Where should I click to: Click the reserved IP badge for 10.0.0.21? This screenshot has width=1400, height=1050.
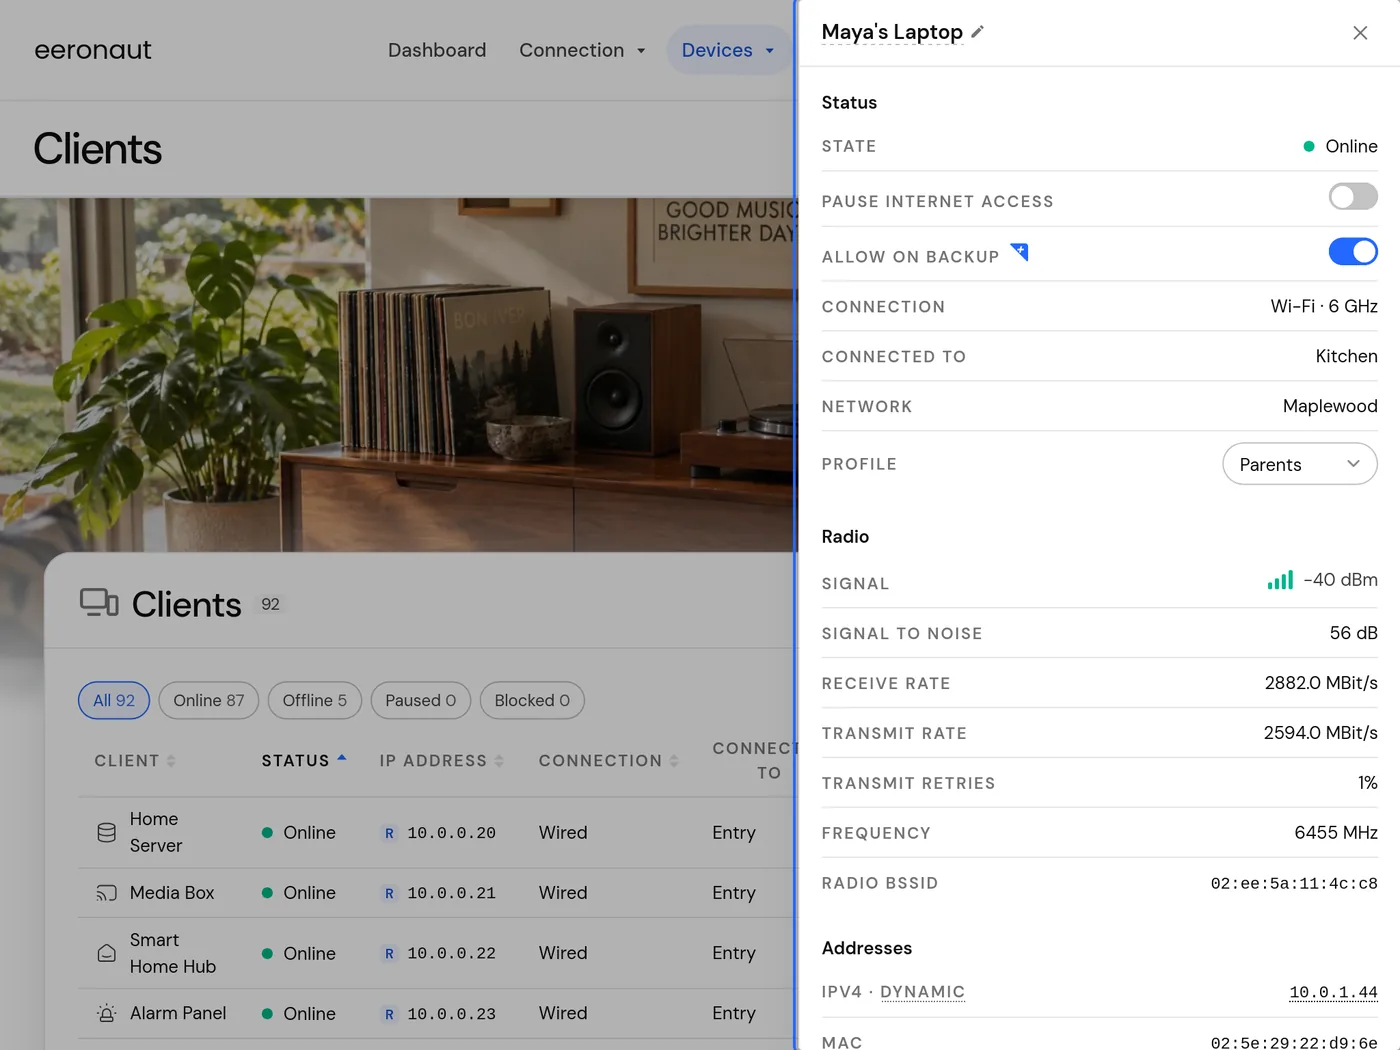[389, 893]
